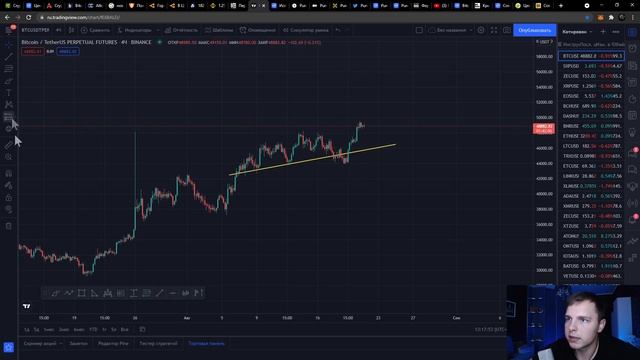Toggle magnet mode in left toolbar
640x360 pixels.
[9, 173]
